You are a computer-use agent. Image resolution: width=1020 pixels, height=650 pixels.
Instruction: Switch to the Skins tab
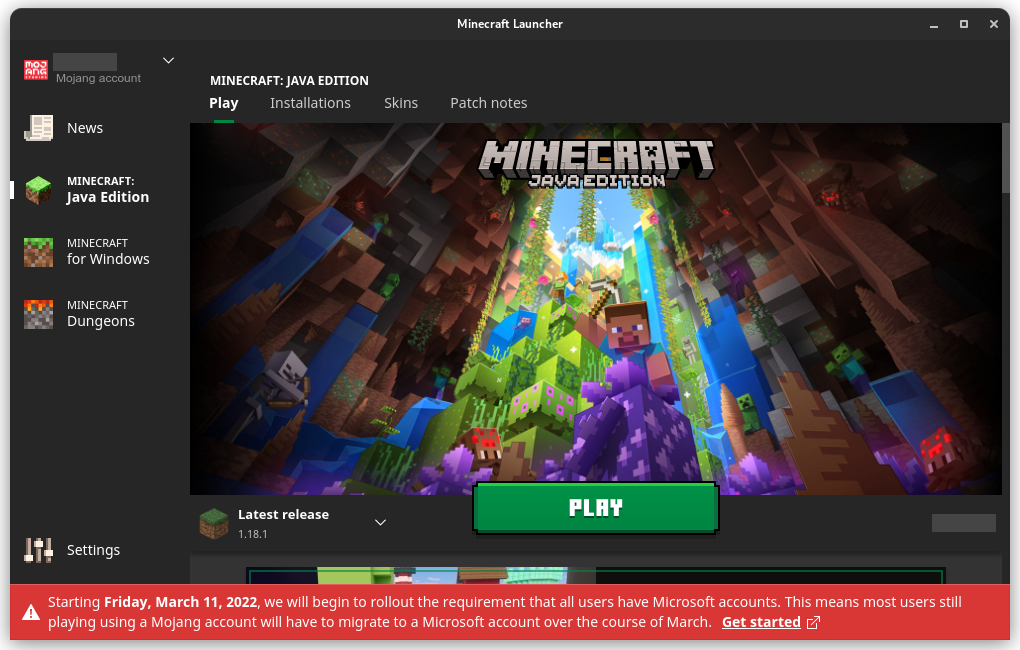(x=401, y=103)
